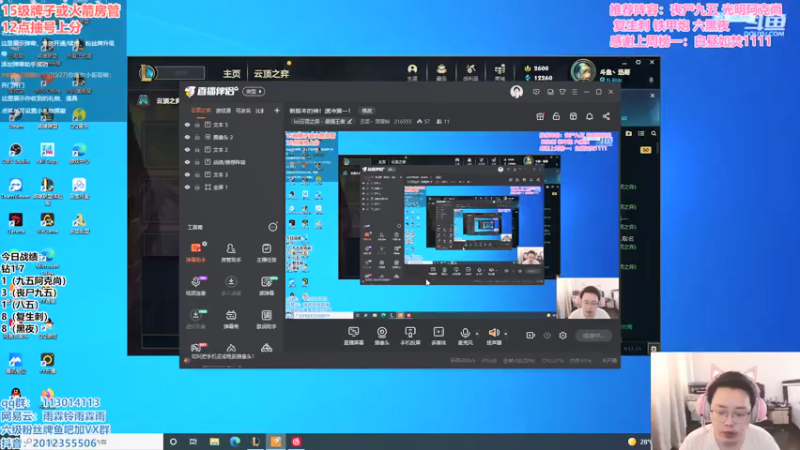Open the gift box icon in top toolbar
Screen dimensions: 800x450
click(540, 116)
